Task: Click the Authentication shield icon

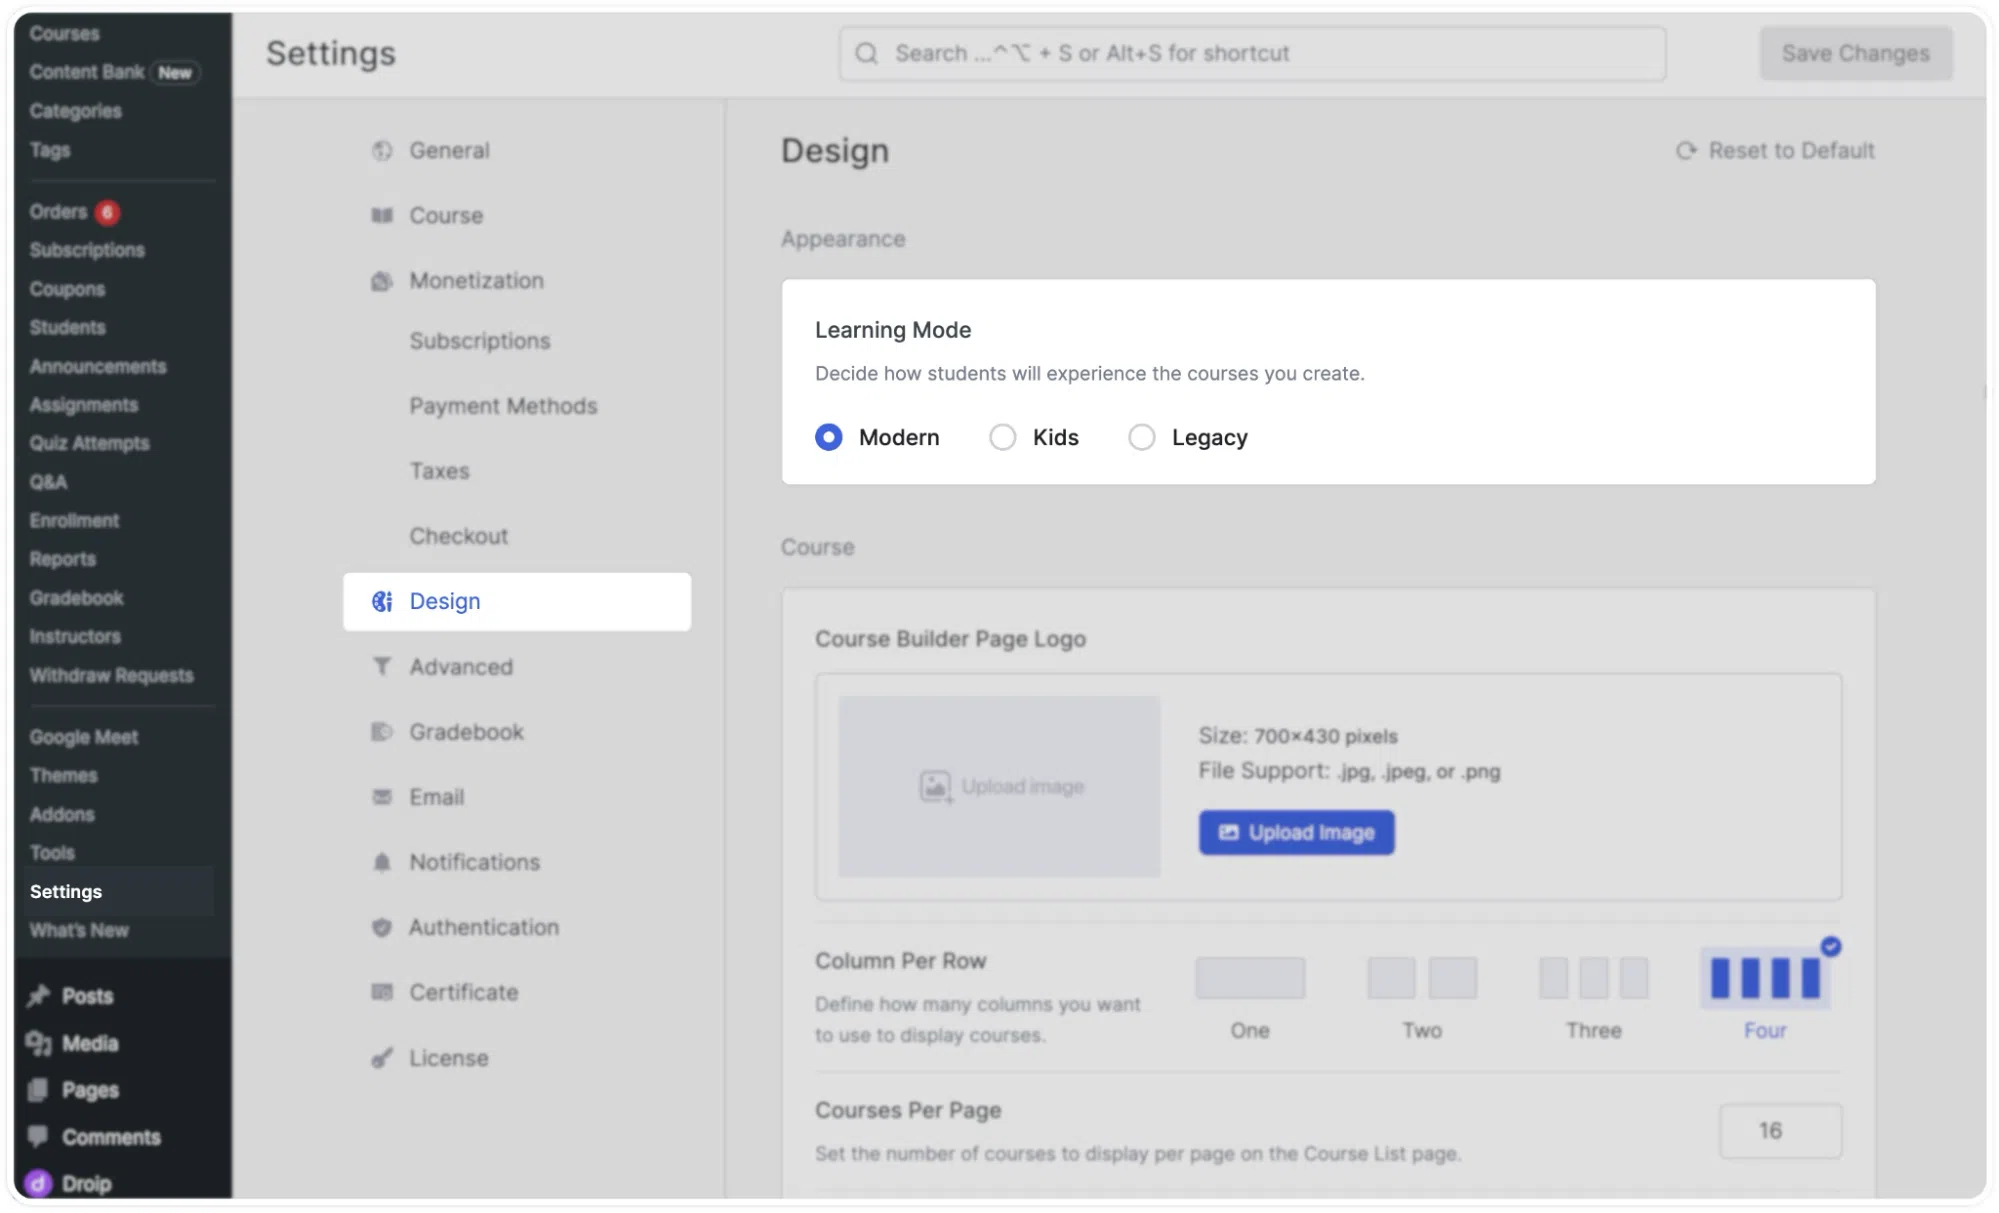Action: click(x=382, y=927)
